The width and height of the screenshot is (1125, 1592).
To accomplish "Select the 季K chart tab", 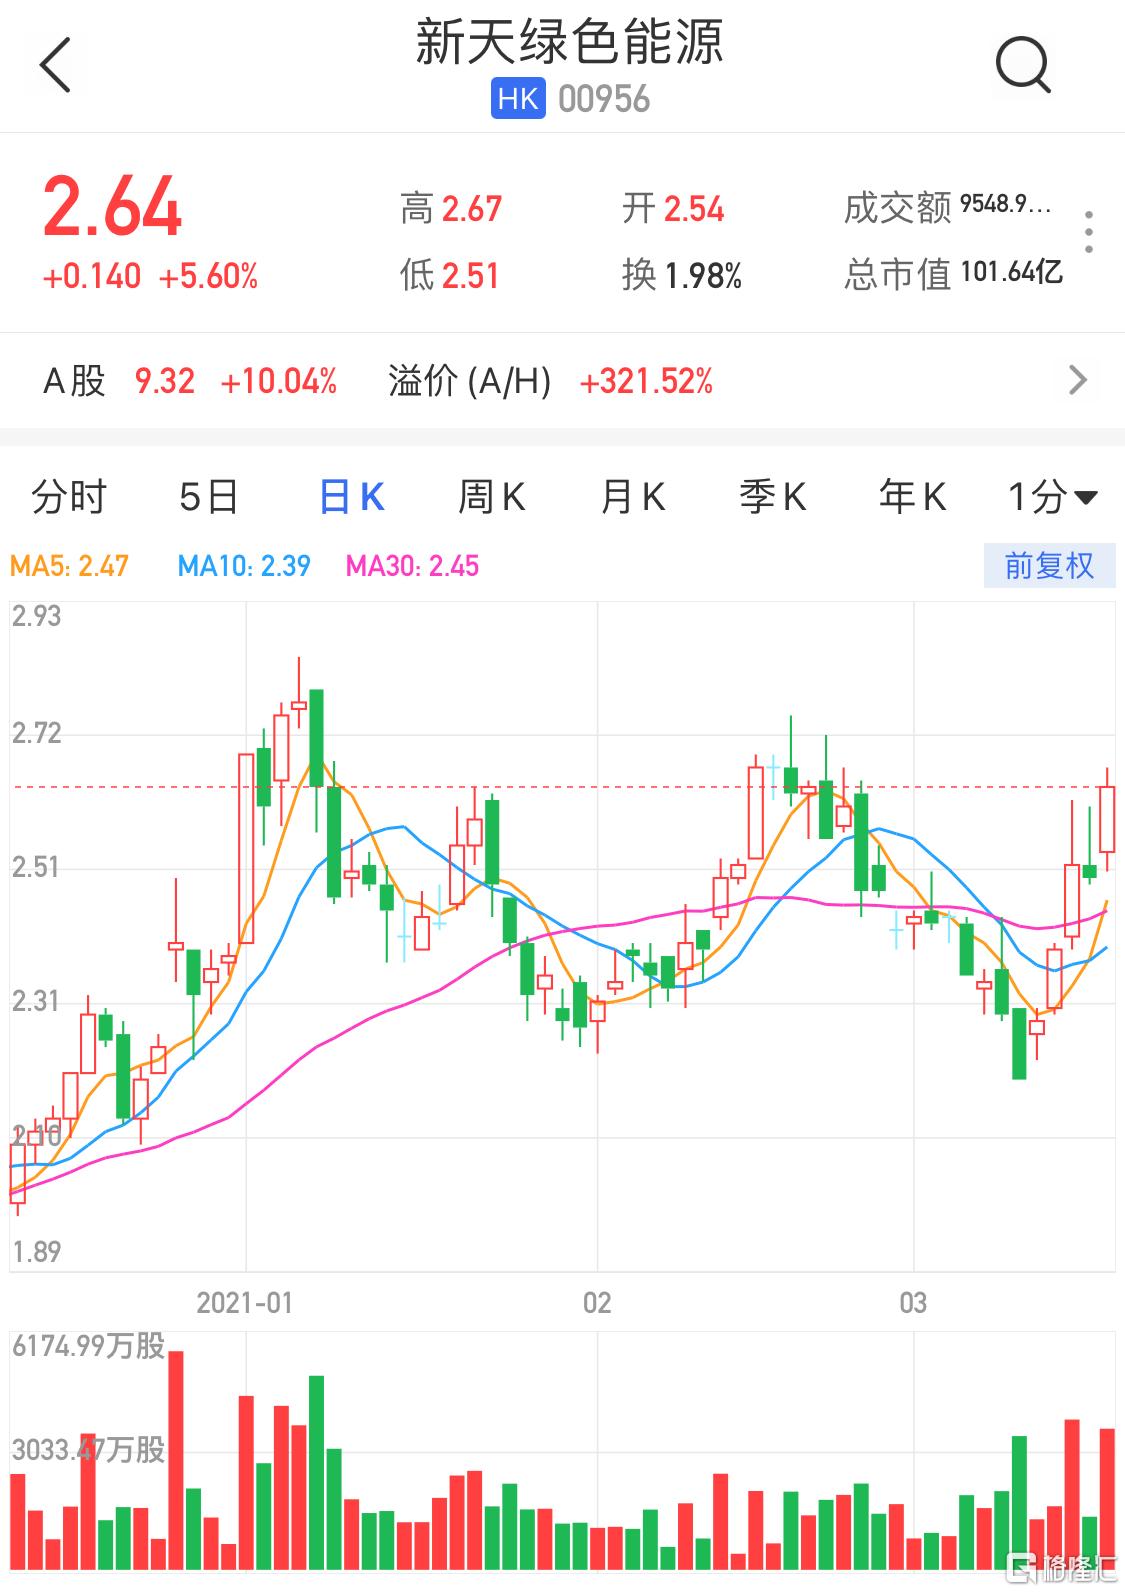I will pos(772,496).
